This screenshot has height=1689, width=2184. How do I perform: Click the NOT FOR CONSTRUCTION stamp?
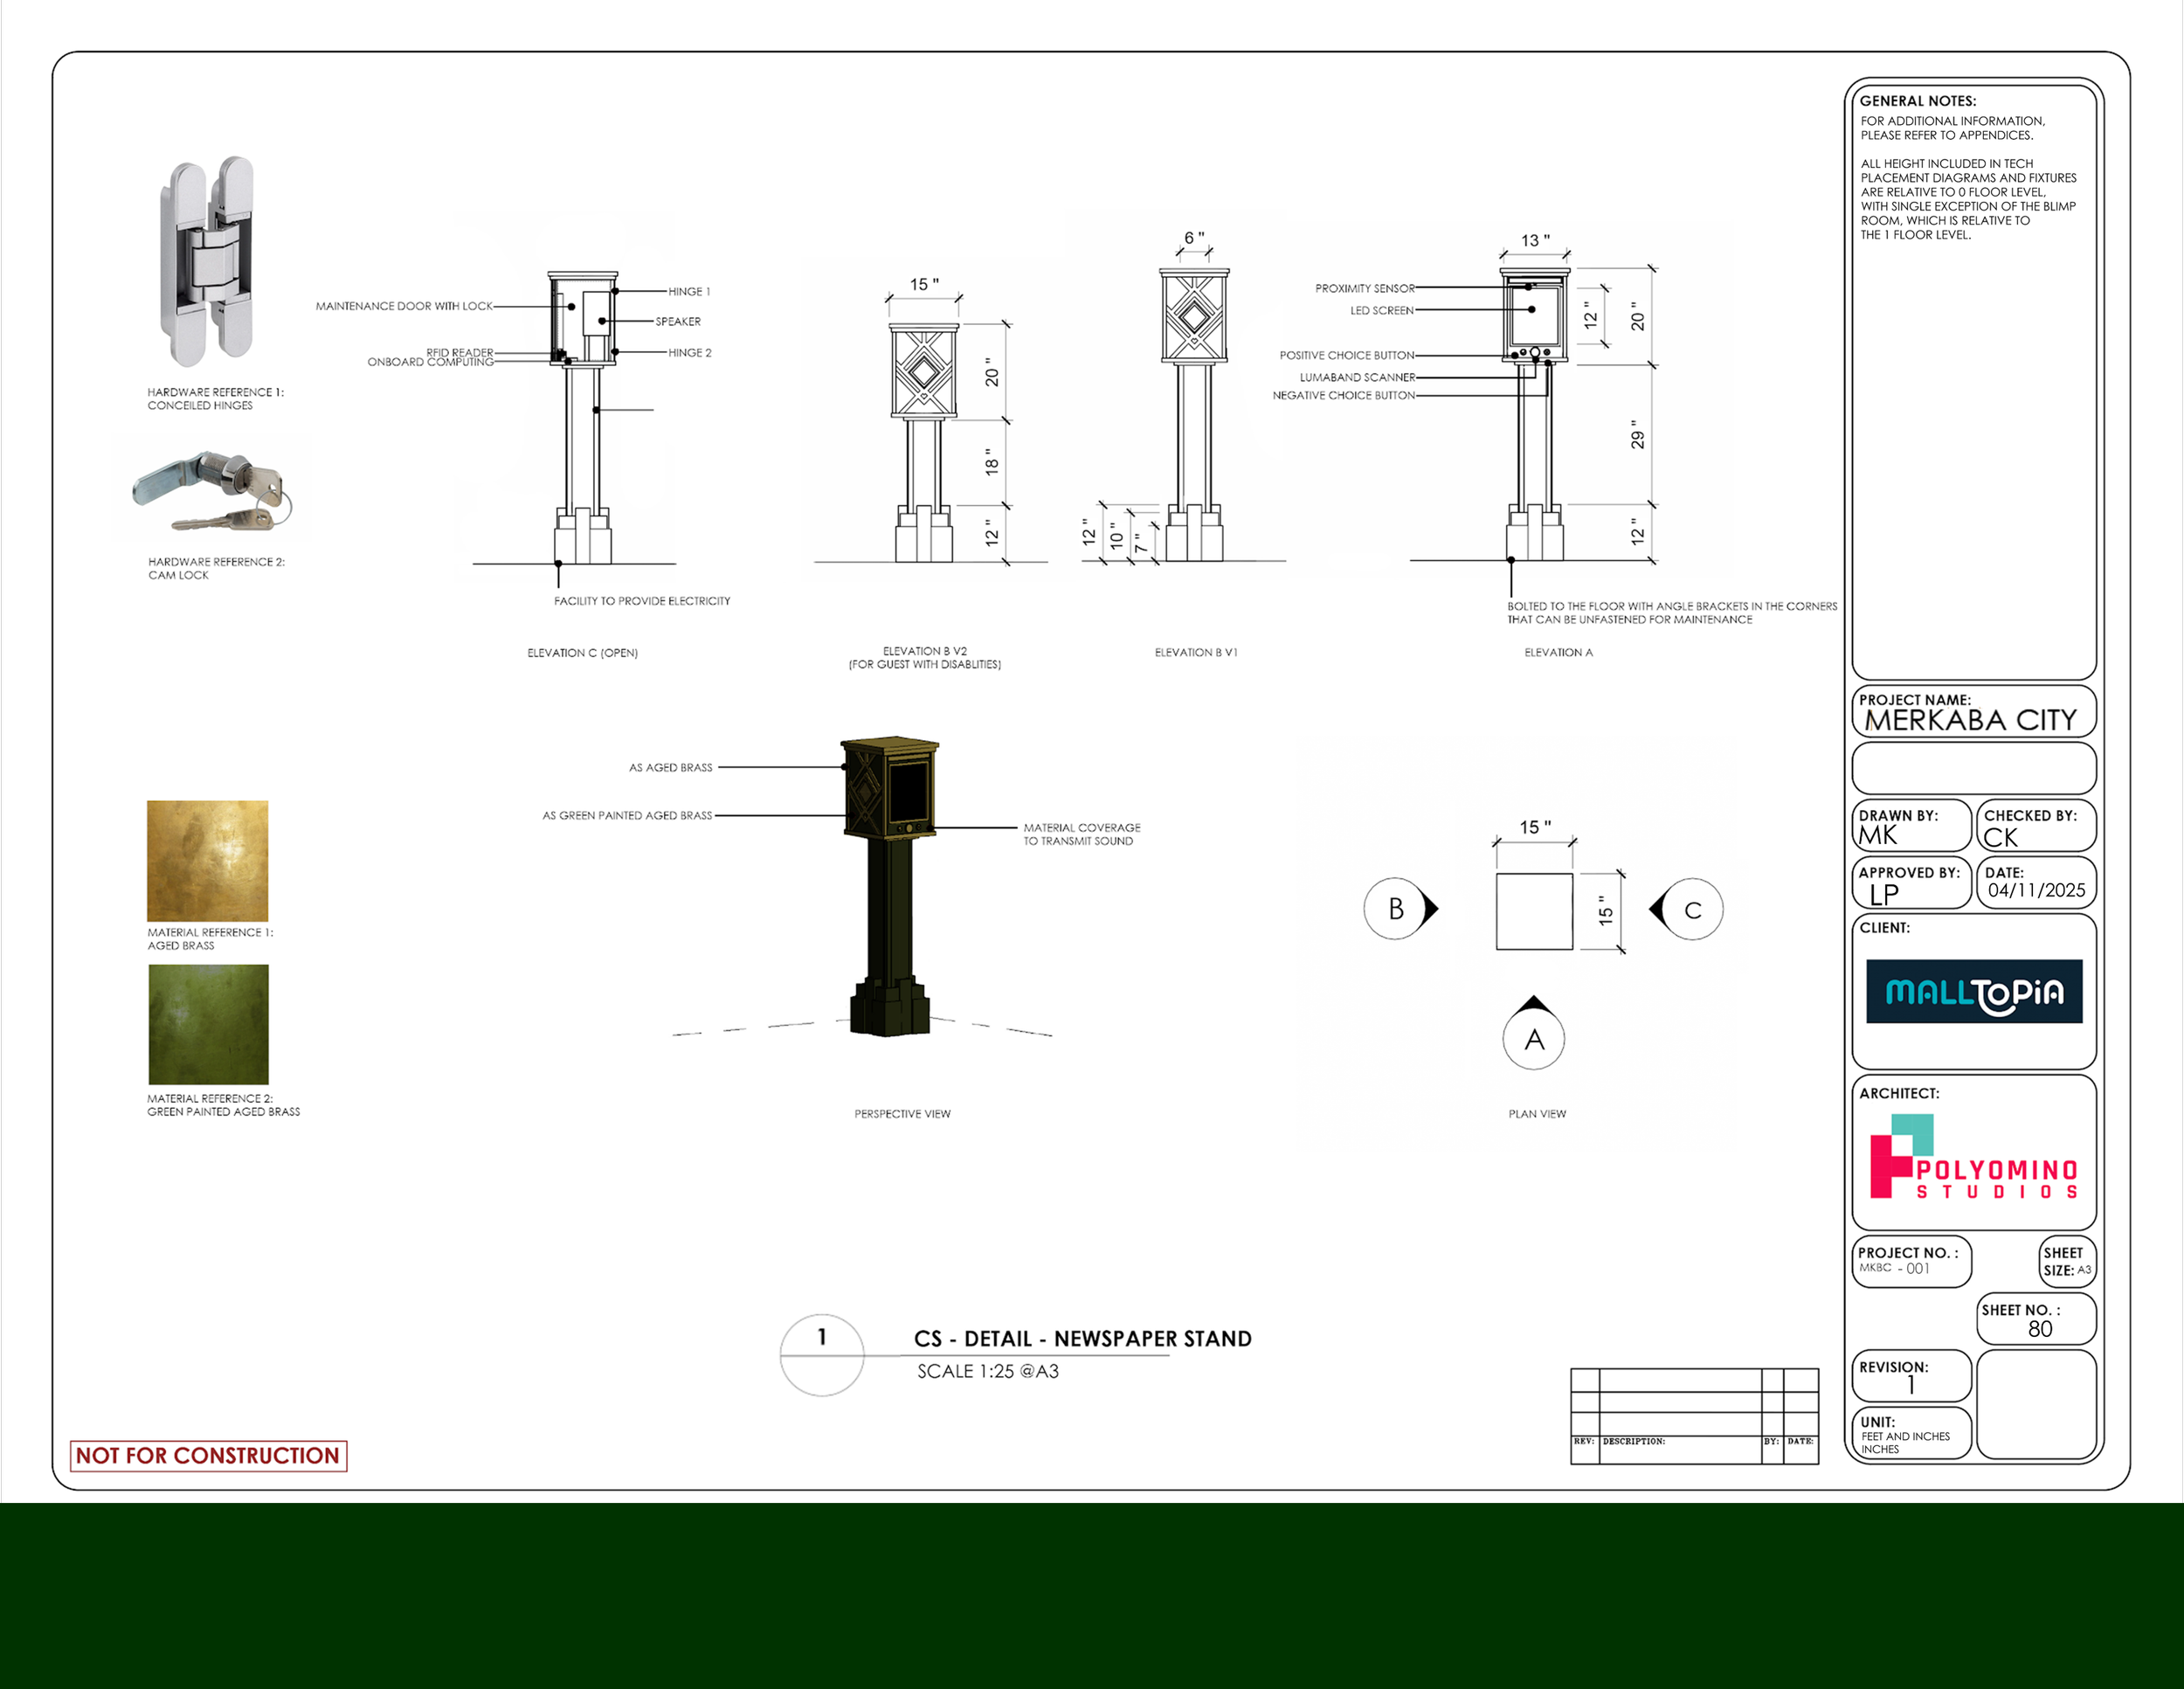(x=208, y=1455)
